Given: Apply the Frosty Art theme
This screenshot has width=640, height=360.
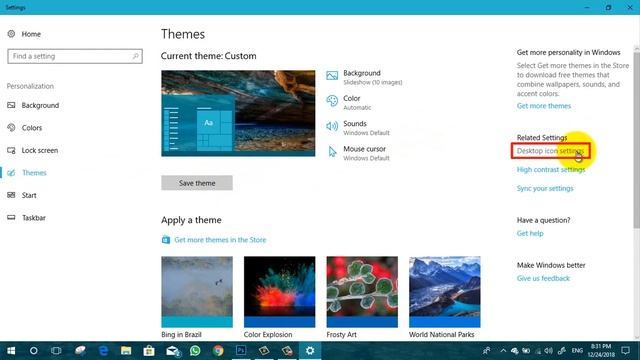Looking at the screenshot, I should [362, 292].
